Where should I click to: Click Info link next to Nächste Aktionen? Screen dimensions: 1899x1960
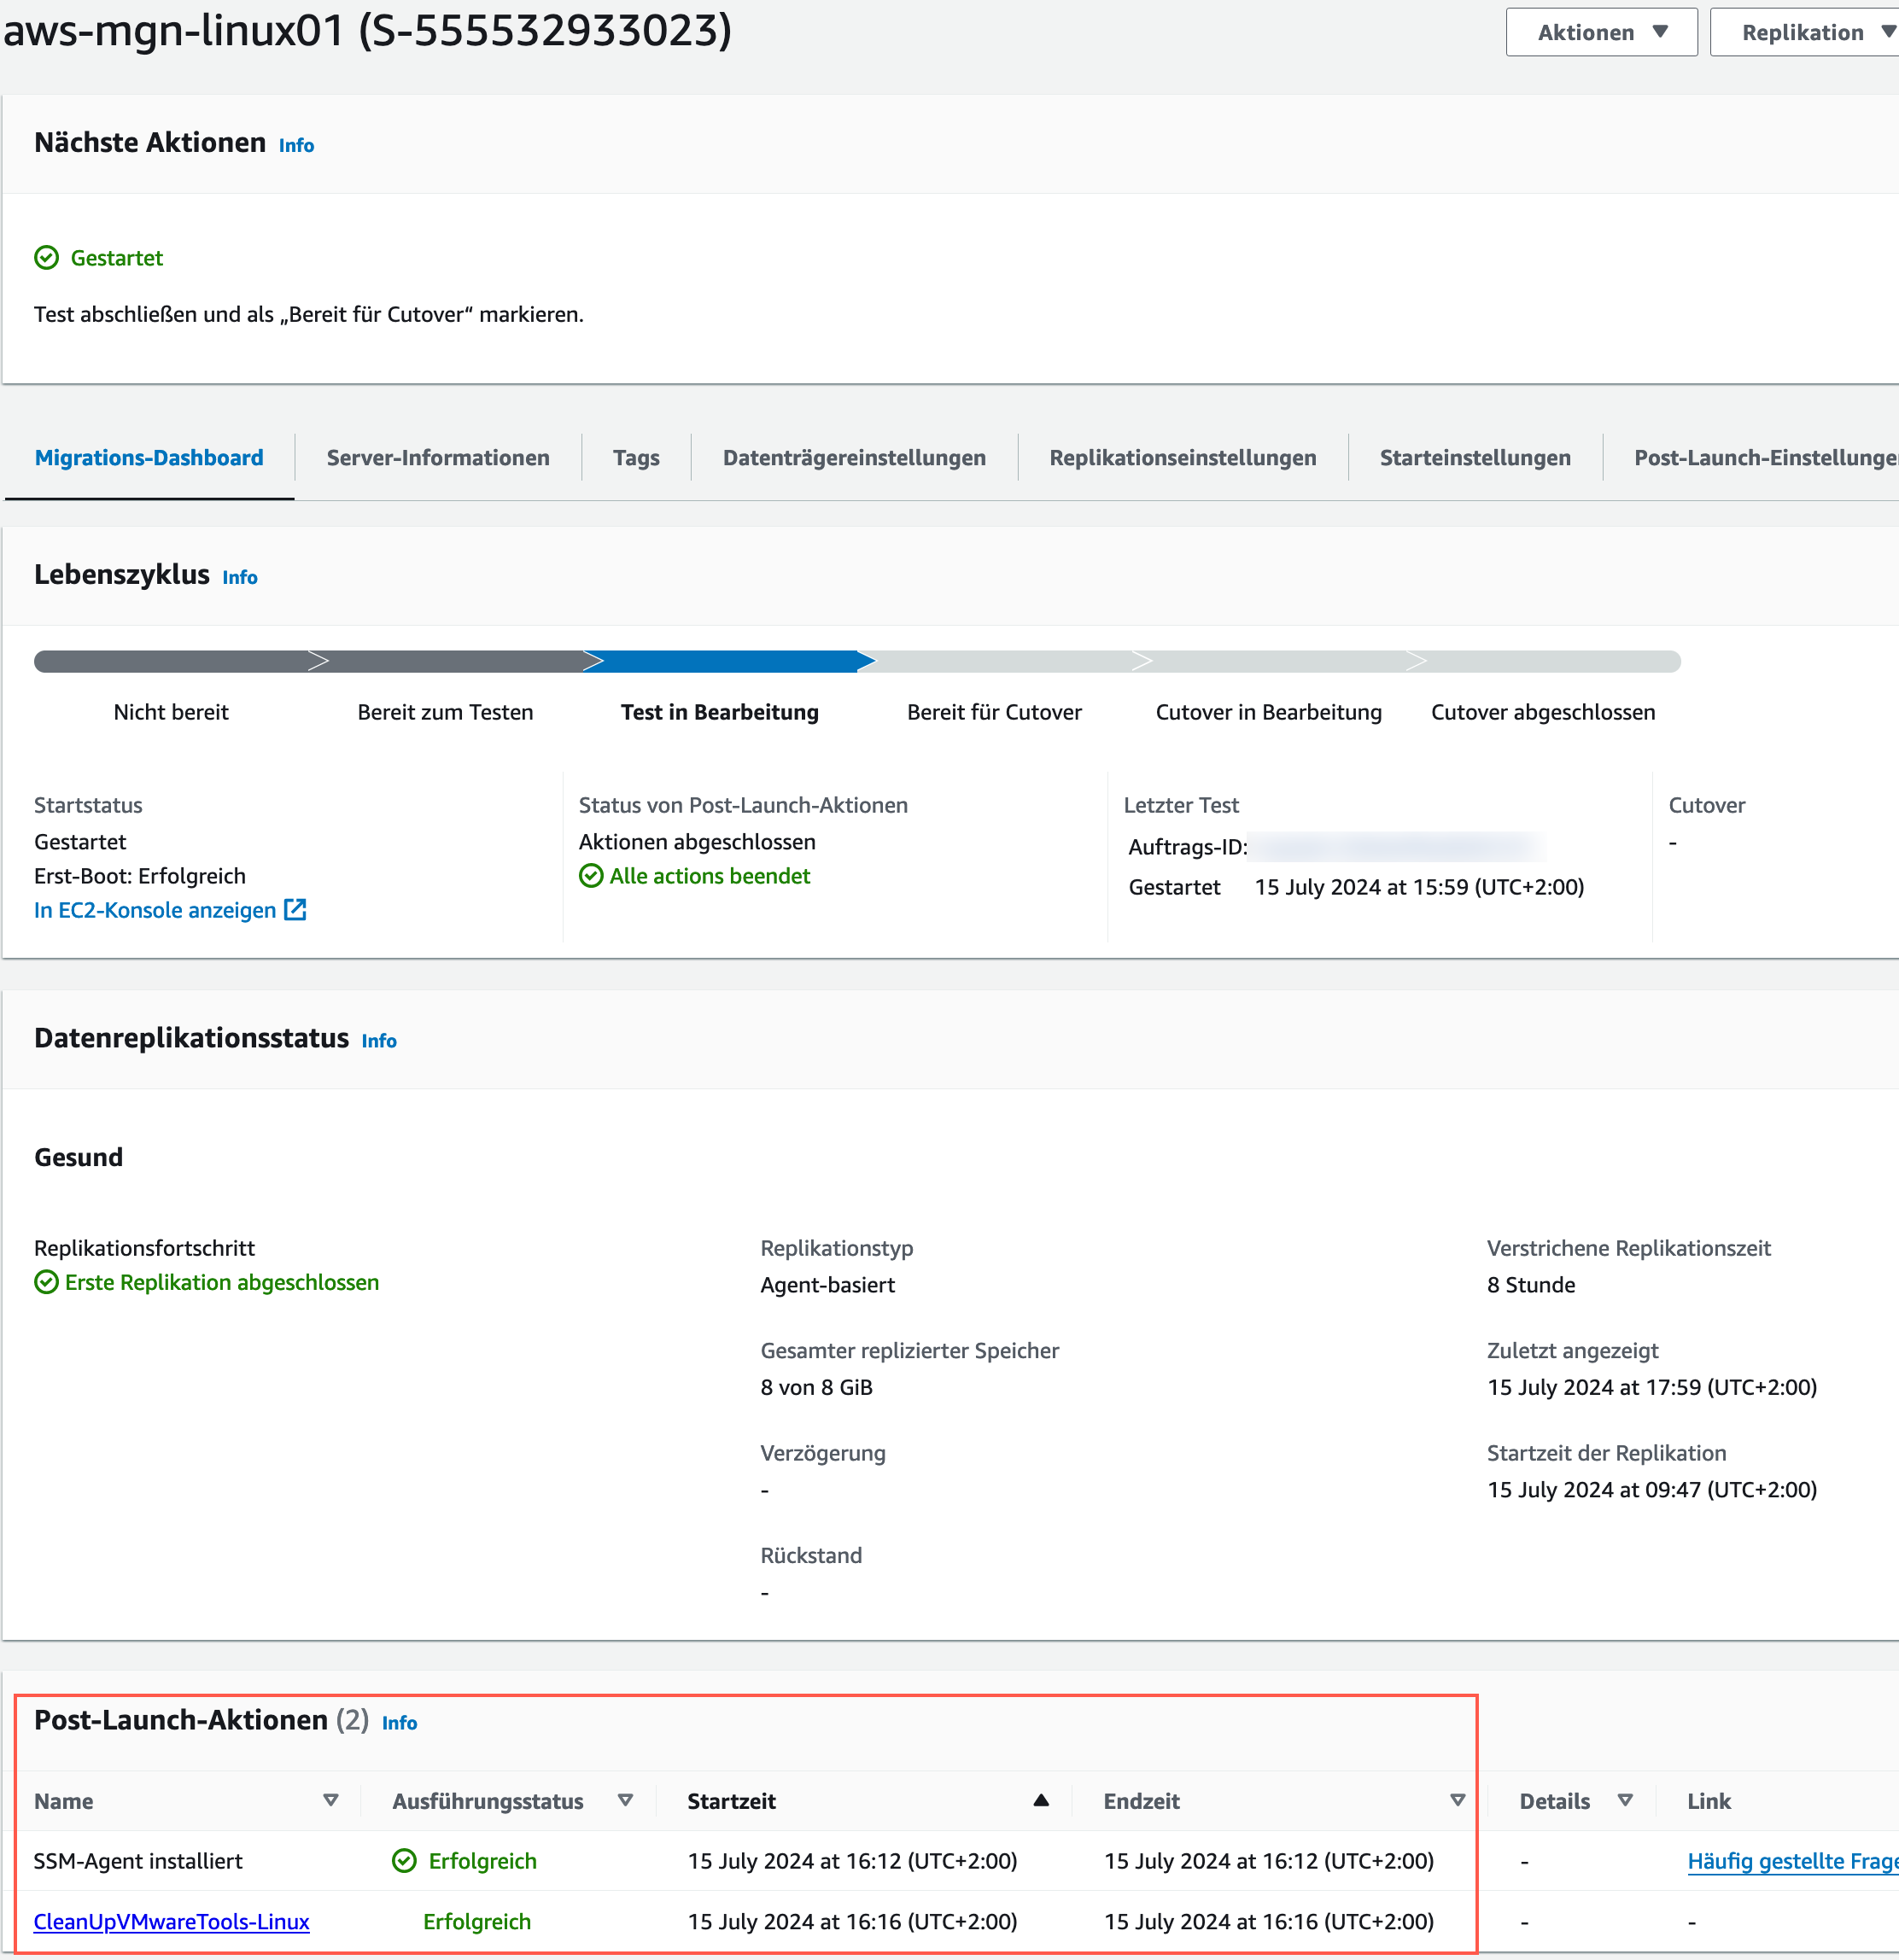pos(296,146)
